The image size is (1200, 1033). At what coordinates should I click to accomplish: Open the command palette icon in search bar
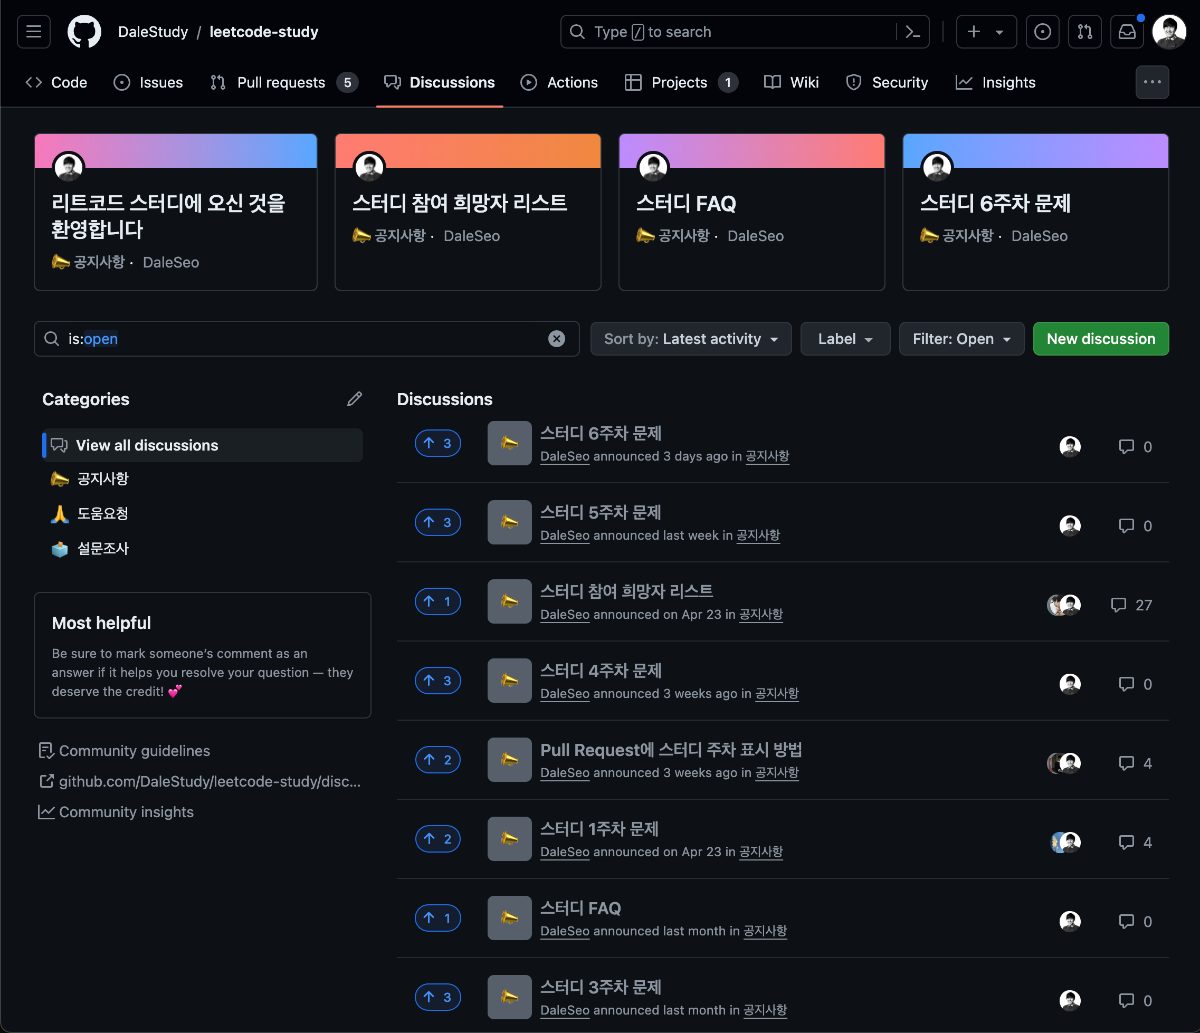(x=912, y=32)
